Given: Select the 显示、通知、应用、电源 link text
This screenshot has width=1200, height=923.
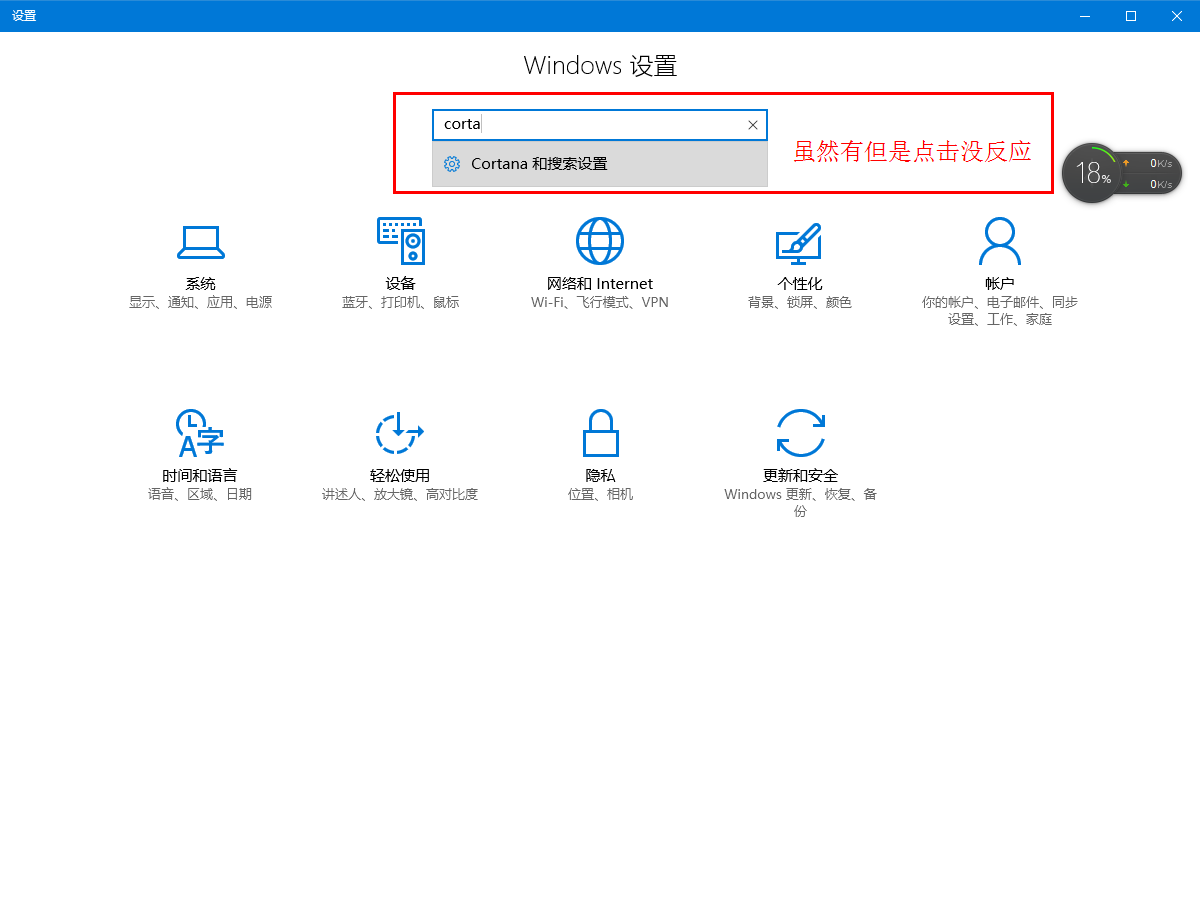Looking at the screenshot, I should [x=200, y=301].
